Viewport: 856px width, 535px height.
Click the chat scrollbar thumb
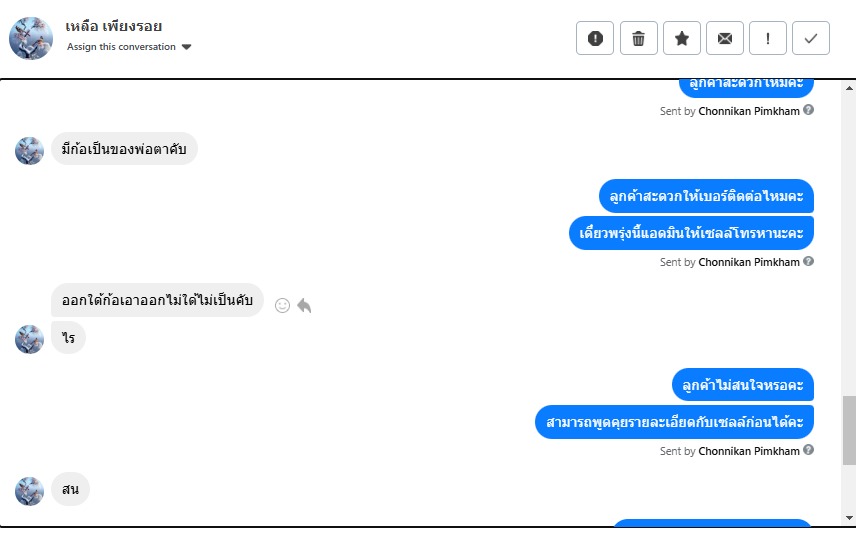(x=849, y=430)
